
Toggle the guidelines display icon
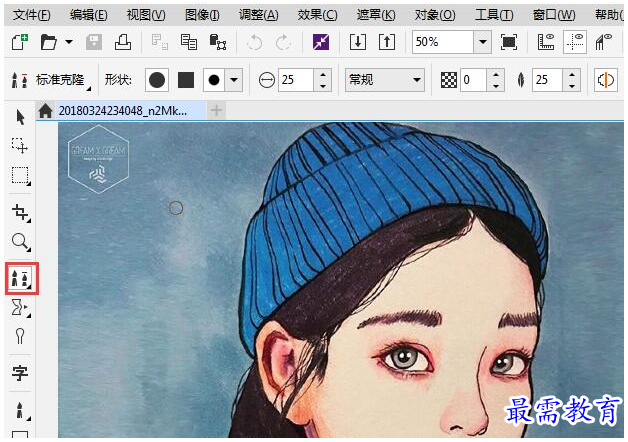pyautogui.click(x=575, y=42)
